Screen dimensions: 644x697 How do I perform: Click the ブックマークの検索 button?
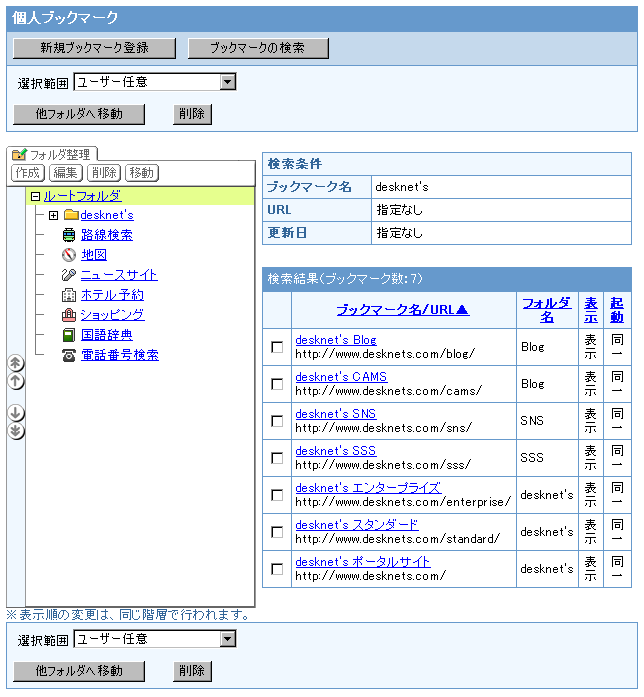258,48
